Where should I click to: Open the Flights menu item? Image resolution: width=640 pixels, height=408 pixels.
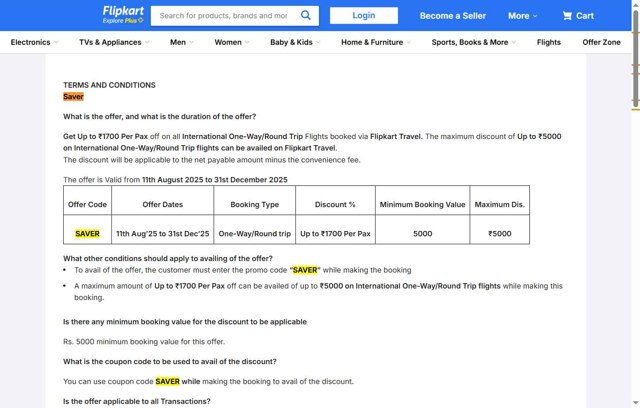(549, 42)
